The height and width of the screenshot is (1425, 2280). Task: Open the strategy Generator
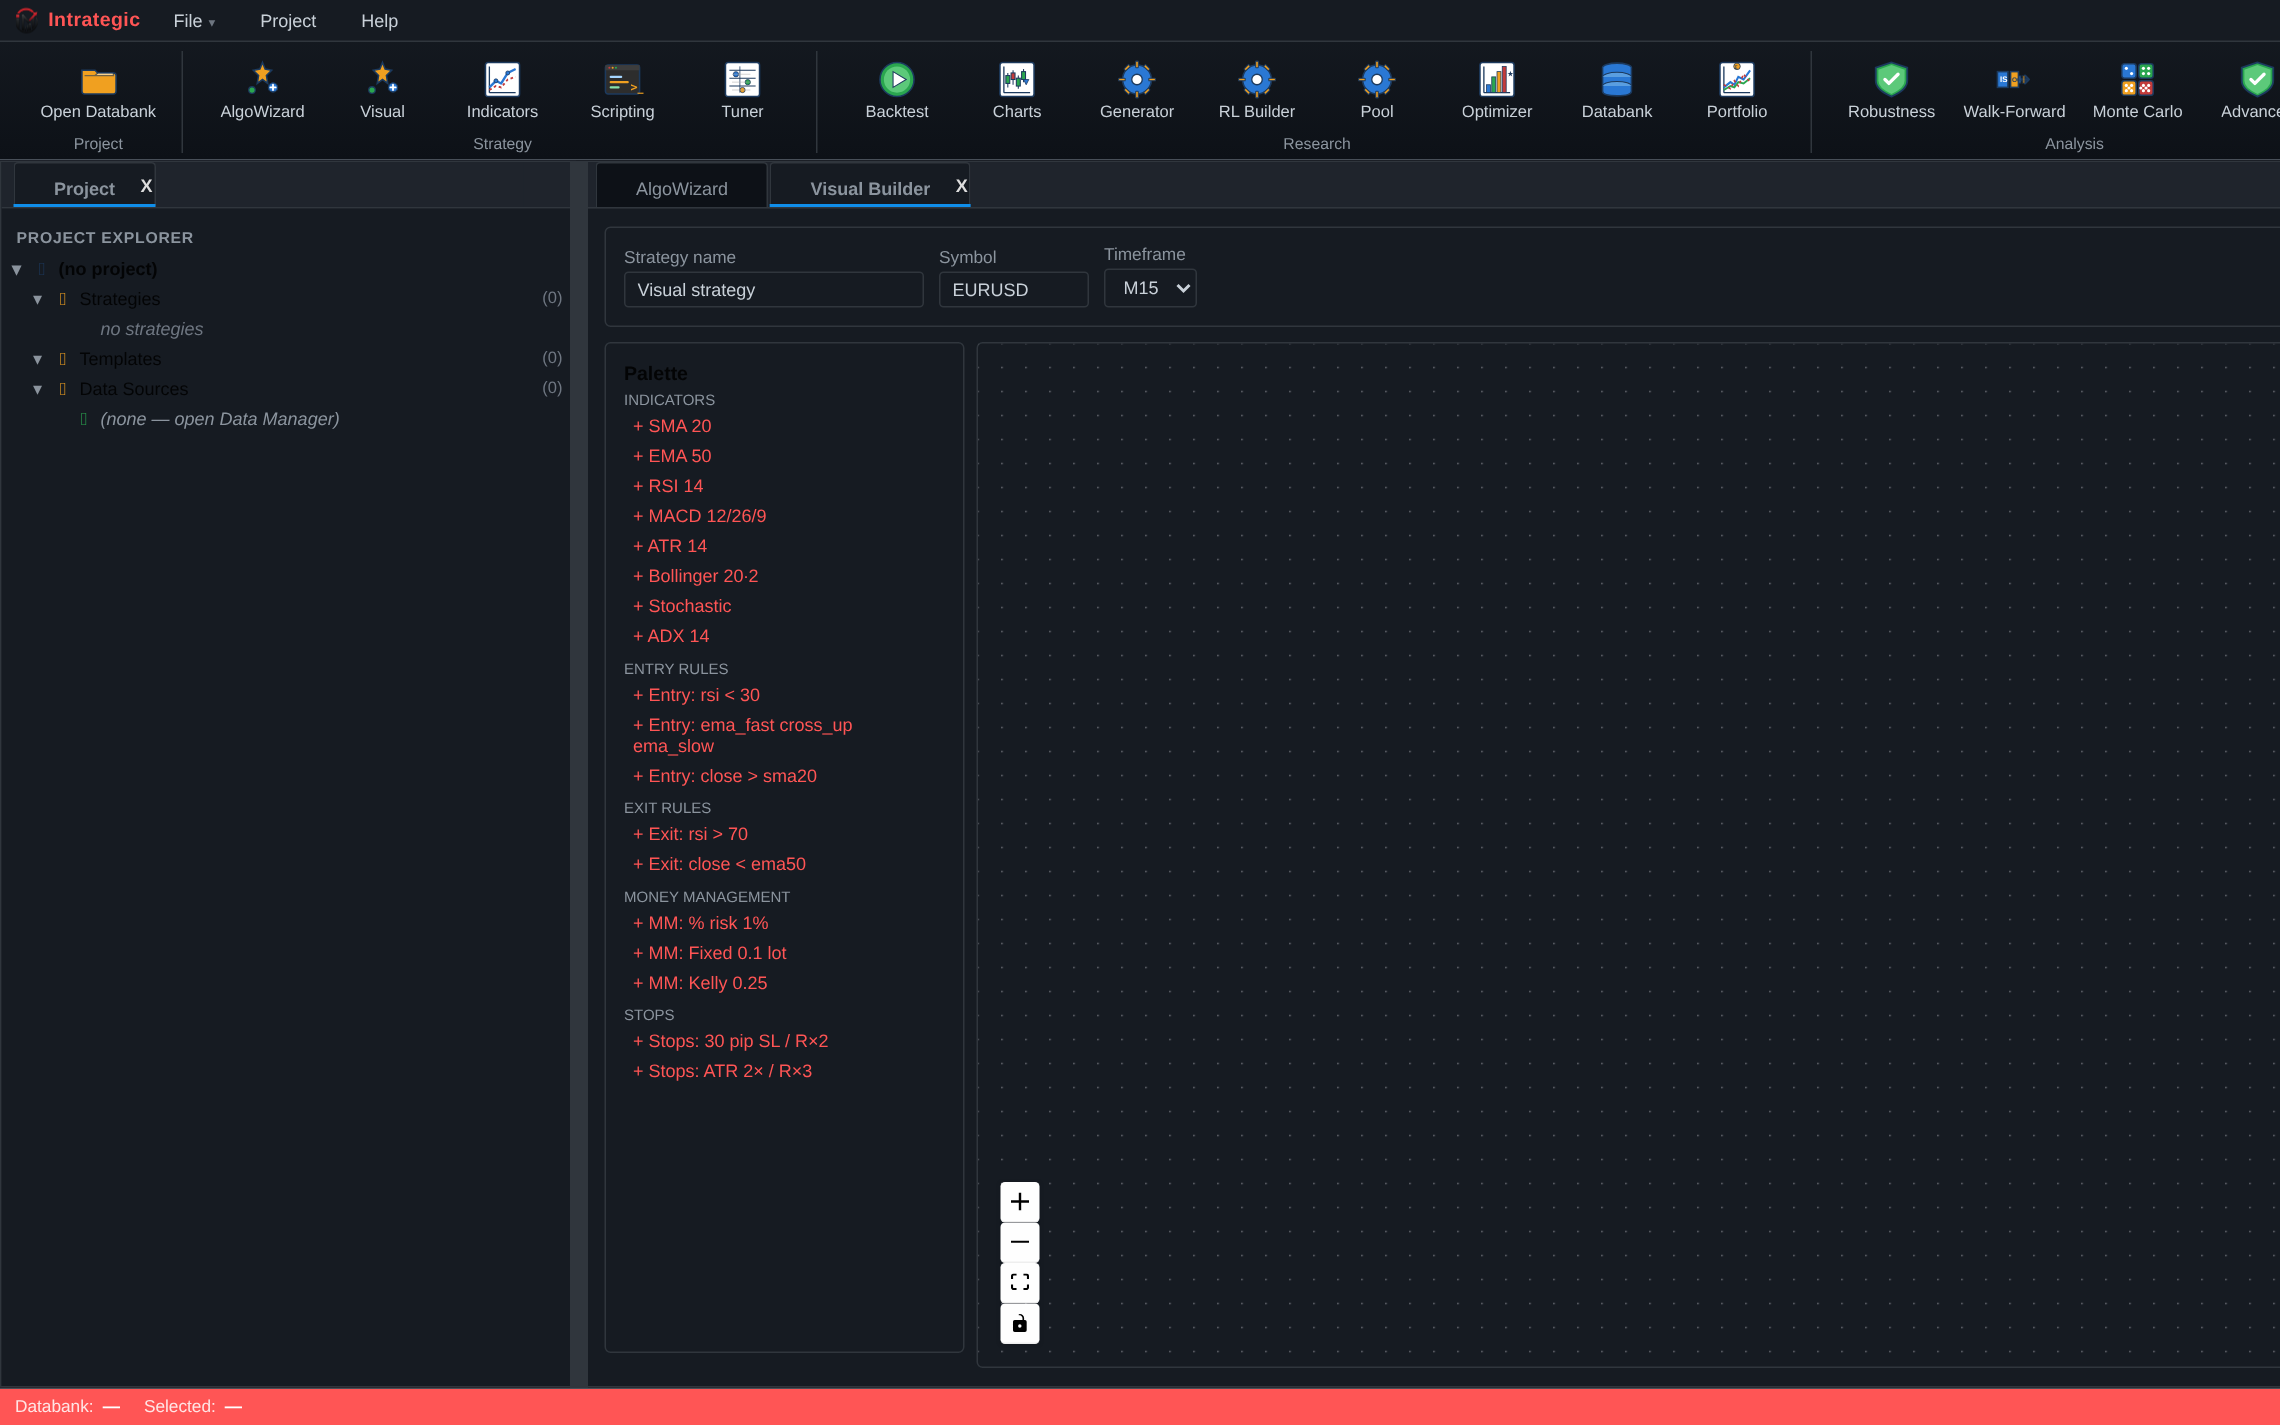coord(1137,92)
